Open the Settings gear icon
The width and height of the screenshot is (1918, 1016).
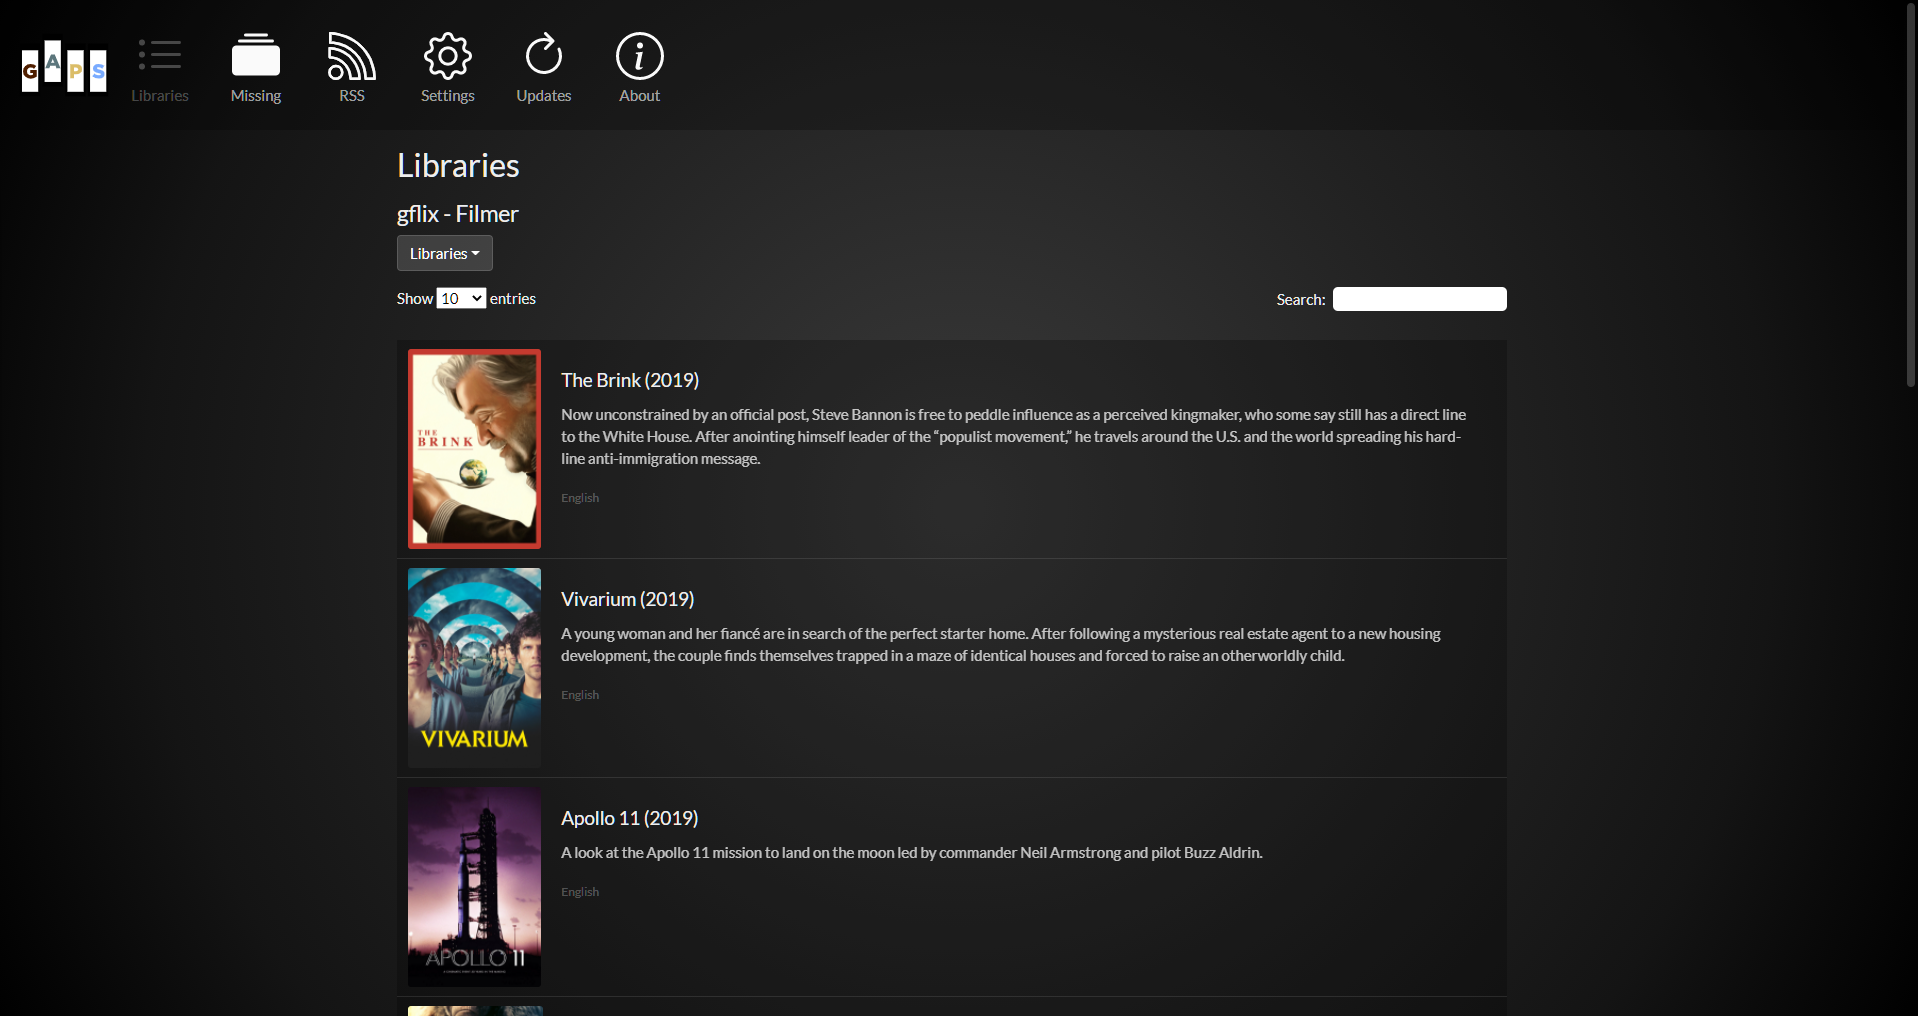tap(447, 56)
